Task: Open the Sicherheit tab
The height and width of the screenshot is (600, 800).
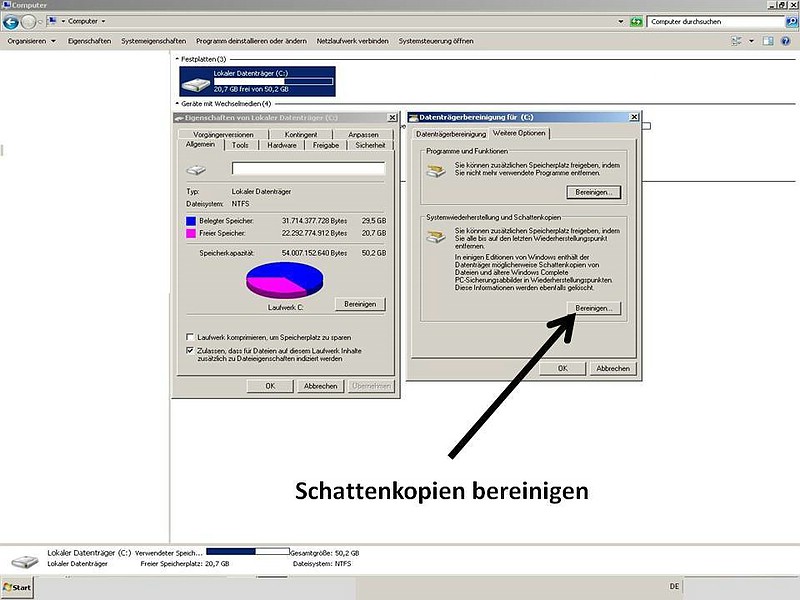Action: 370,145
